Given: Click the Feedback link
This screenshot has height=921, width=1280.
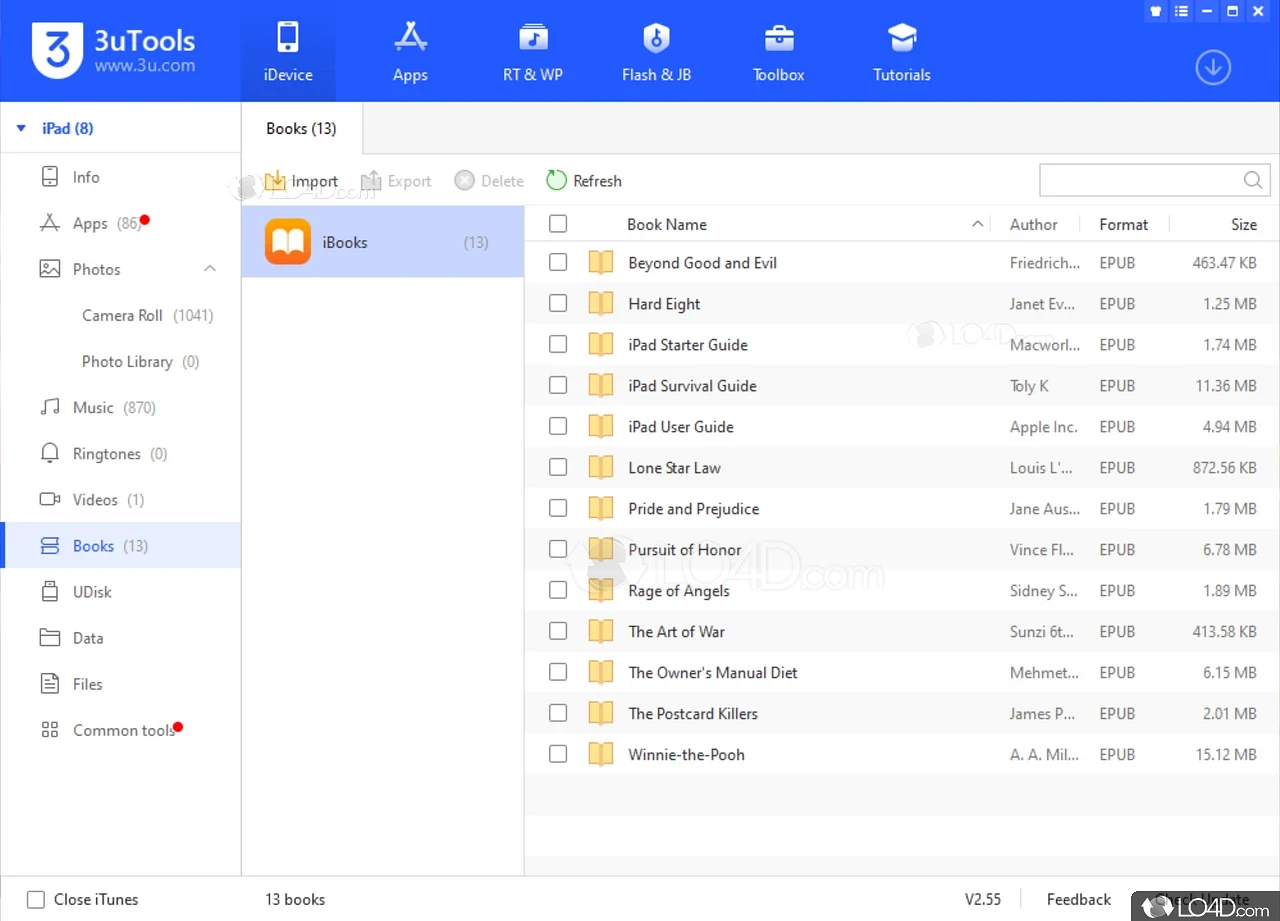Looking at the screenshot, I should tap(1078, 900).
